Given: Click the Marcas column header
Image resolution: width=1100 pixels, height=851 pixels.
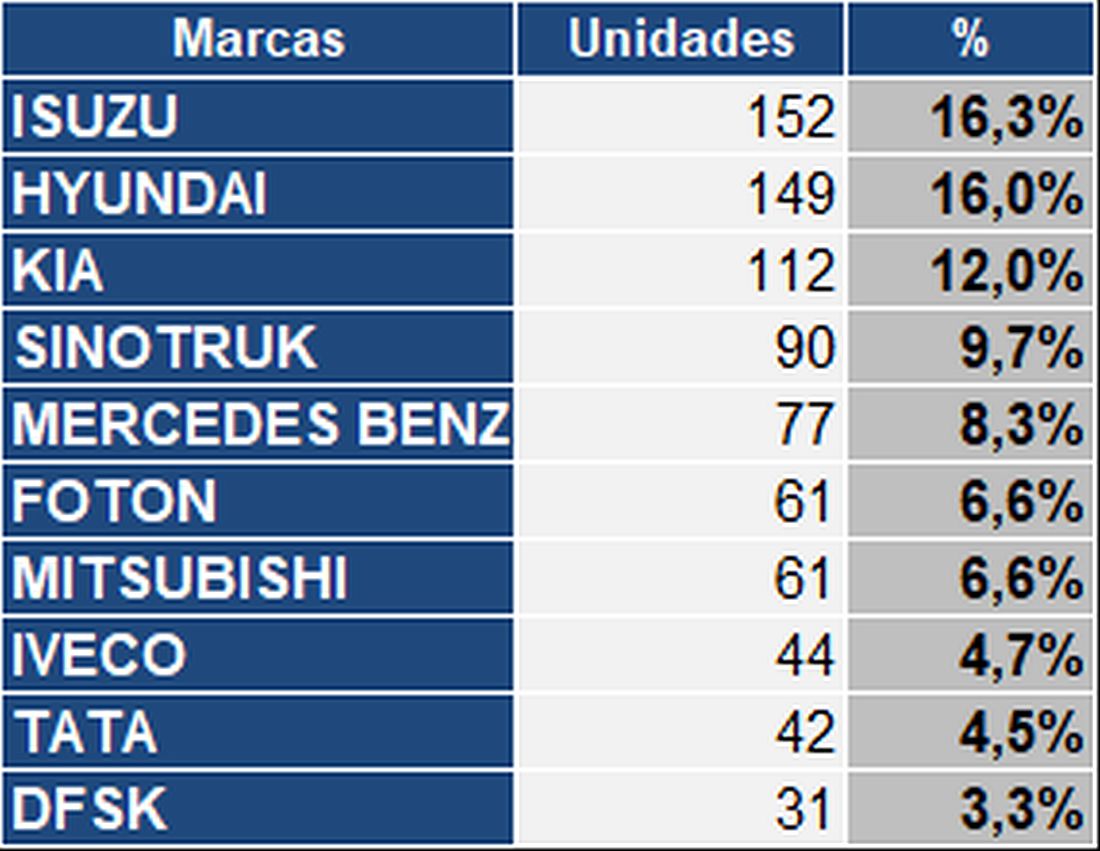Looking at the screenshot, I should point(258,39).
